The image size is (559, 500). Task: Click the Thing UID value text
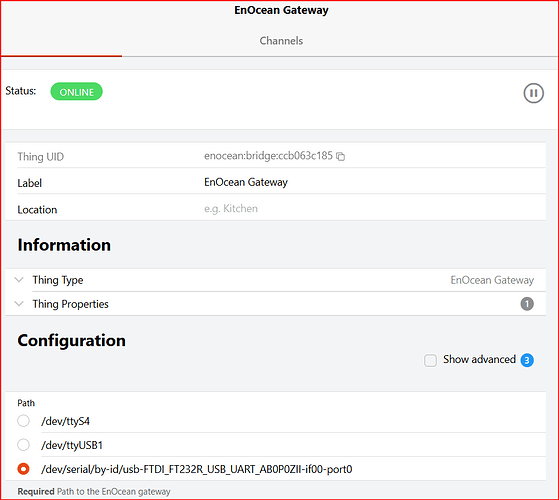(268, 156)
